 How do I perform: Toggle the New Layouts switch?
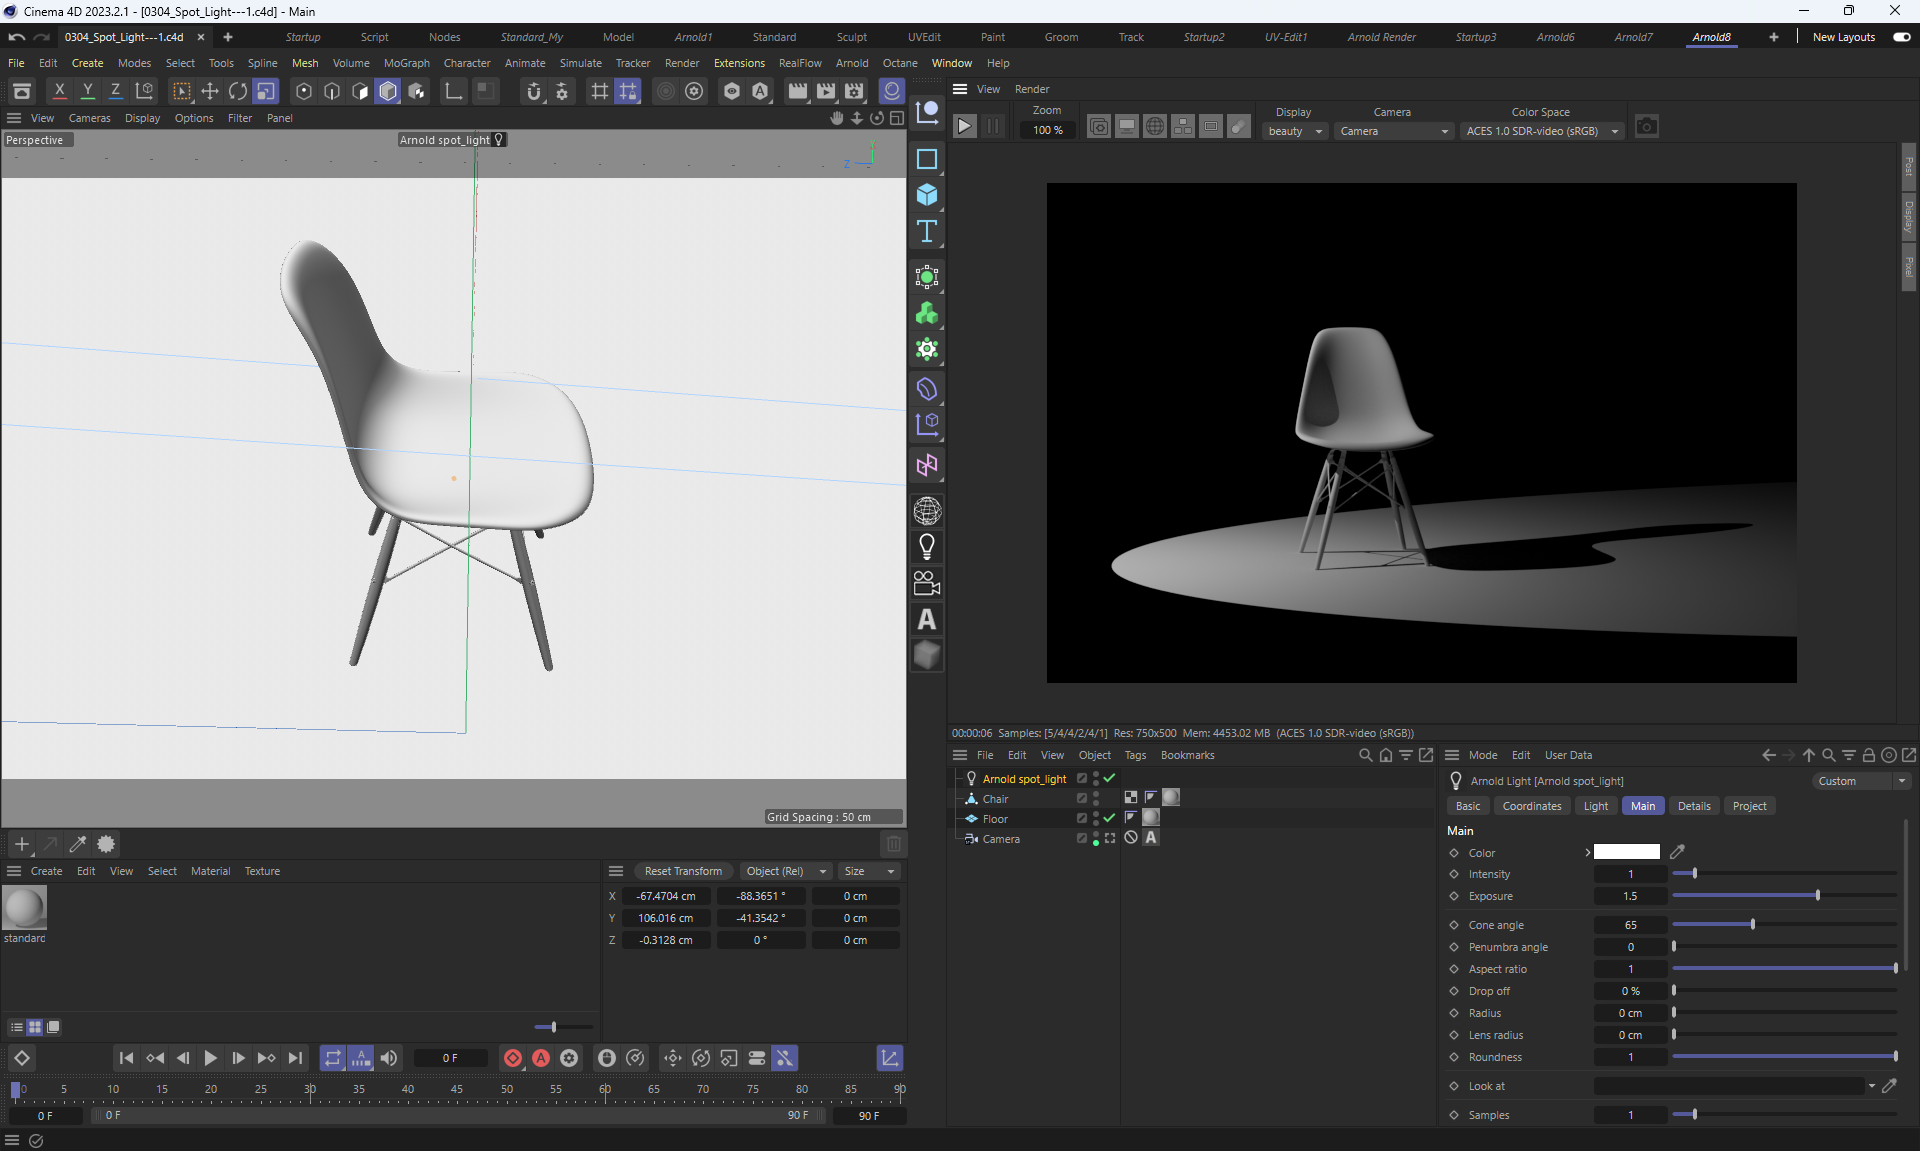[1901, 37]
